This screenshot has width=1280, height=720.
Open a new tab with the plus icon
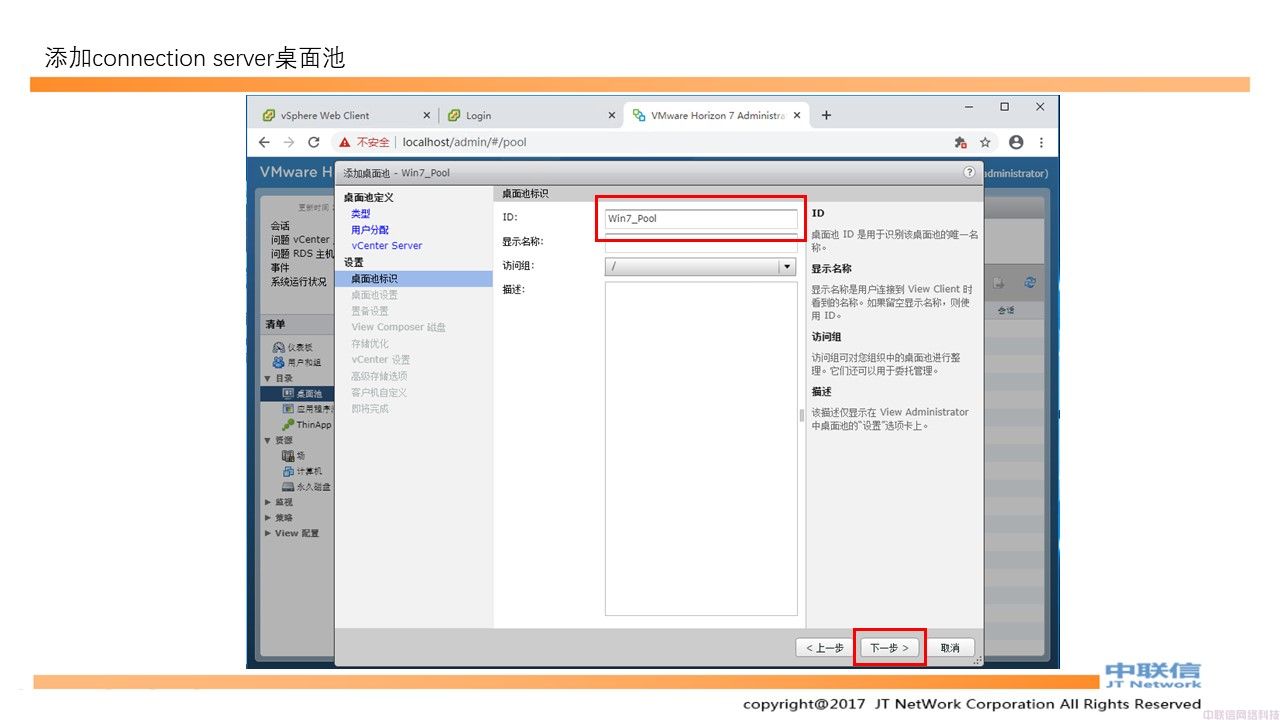click(826, 115)
